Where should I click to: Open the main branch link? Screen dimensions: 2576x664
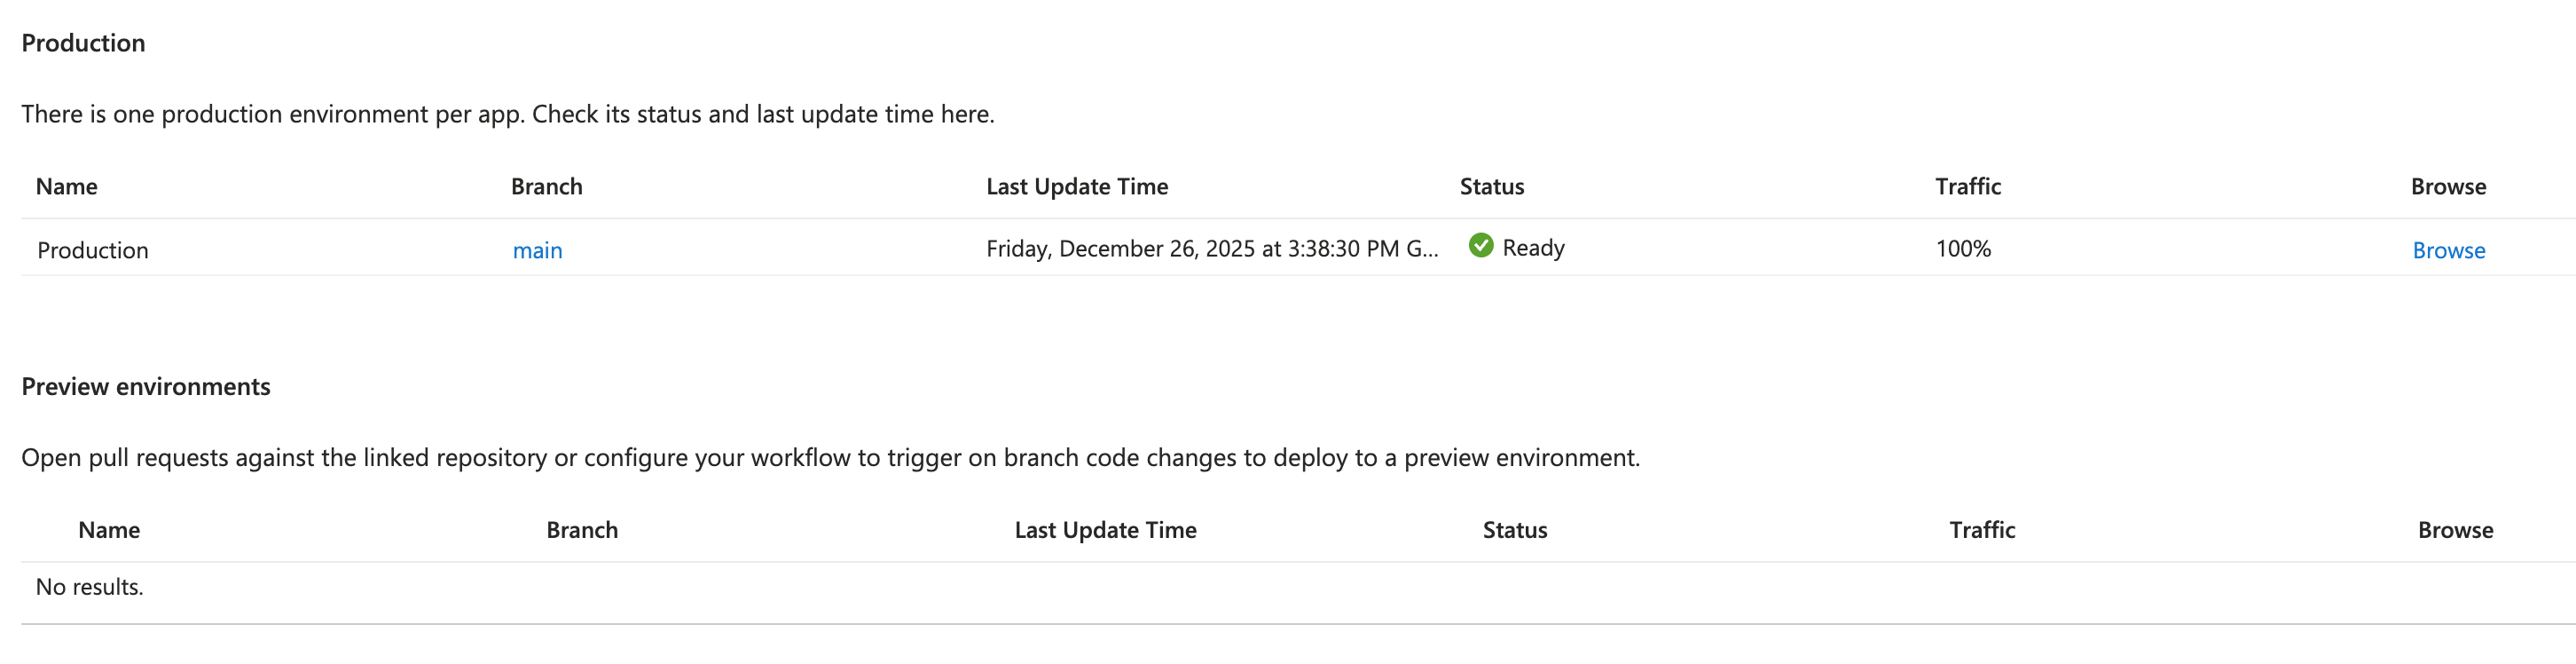[537, 250]
